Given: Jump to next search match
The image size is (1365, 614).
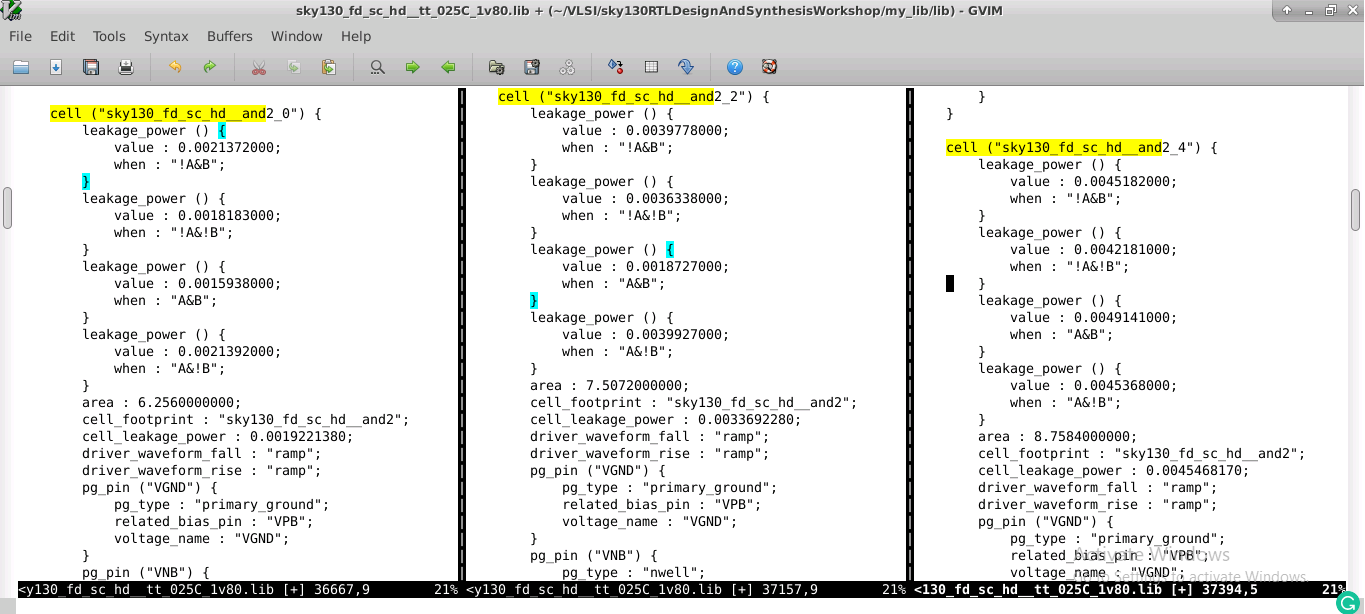Looking at the screenshot, I should pyautogui.click(x=412, y=67).
